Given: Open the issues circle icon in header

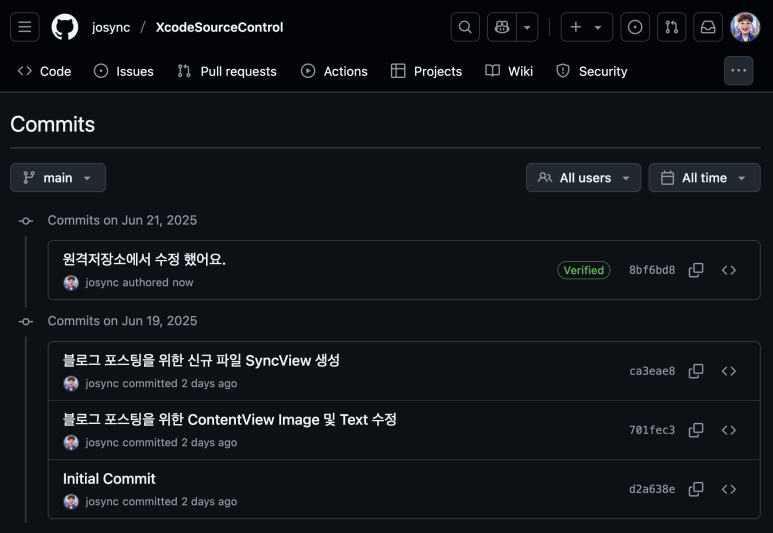Looking at the screenshot, I should coord(635,27).
